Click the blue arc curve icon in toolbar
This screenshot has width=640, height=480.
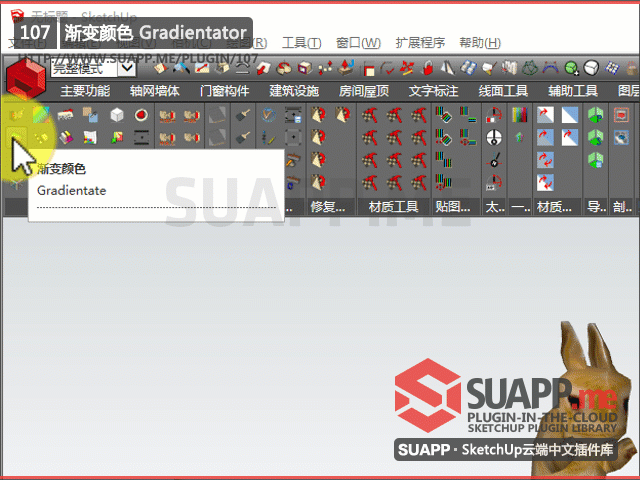coord(550,67)
